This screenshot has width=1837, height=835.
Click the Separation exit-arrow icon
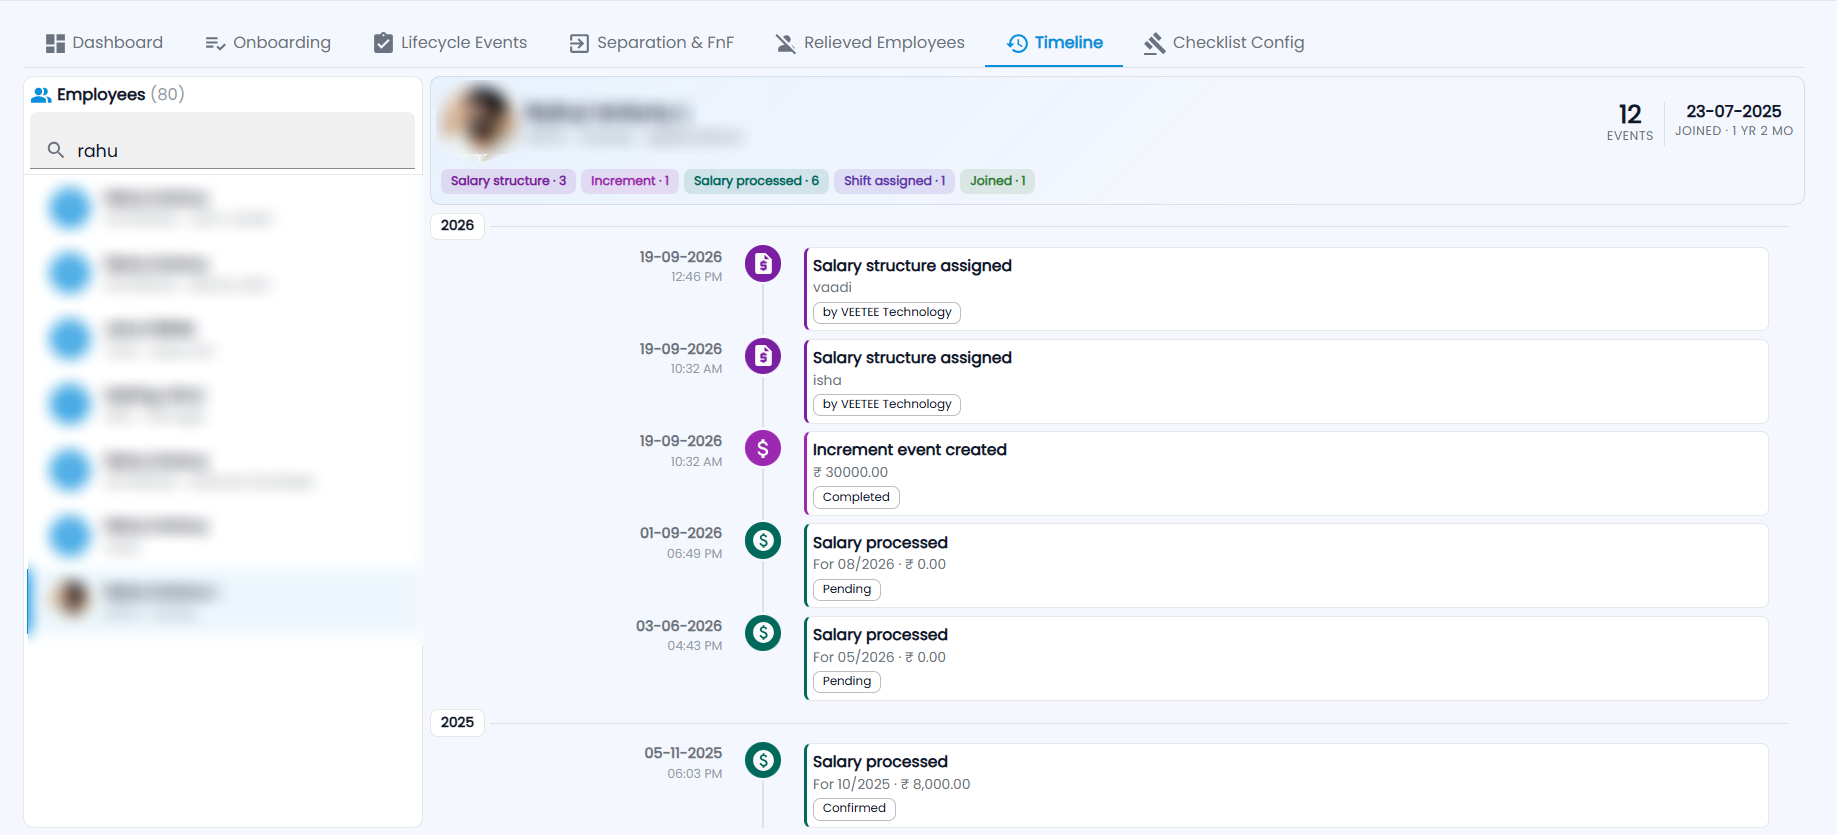coord(579,43)
